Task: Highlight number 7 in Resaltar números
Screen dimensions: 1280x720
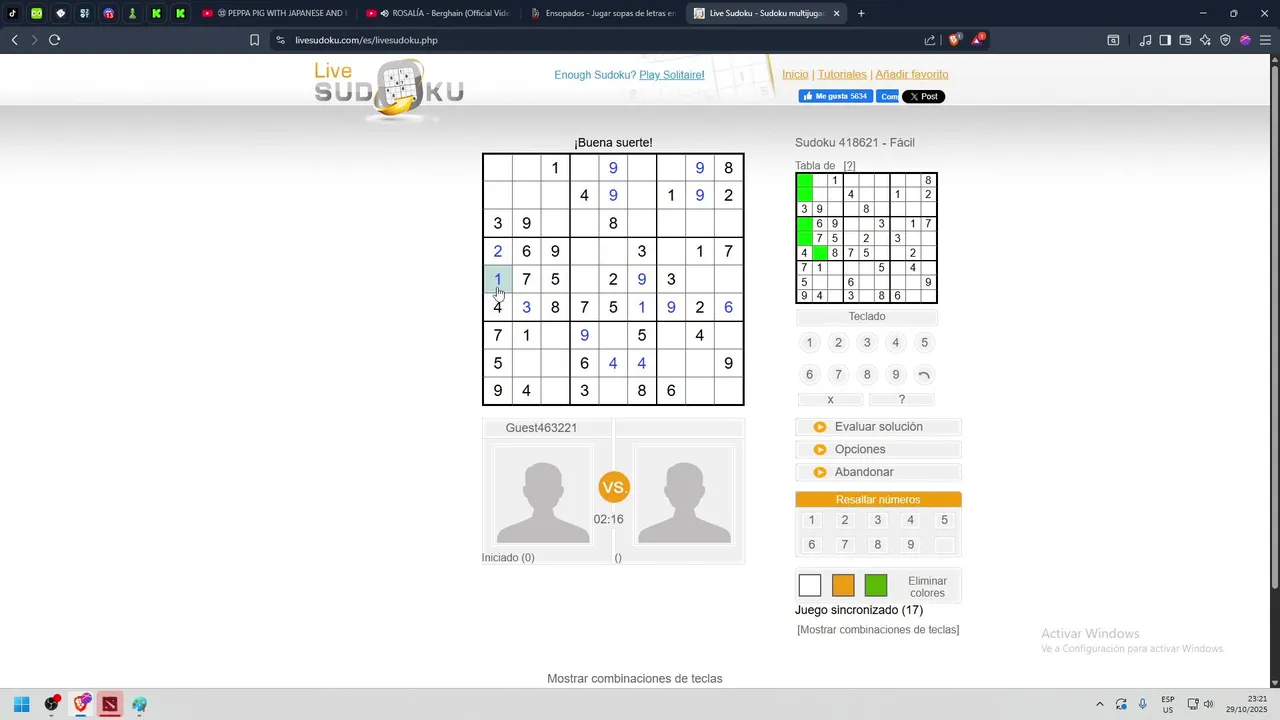Action: (845, 545)
